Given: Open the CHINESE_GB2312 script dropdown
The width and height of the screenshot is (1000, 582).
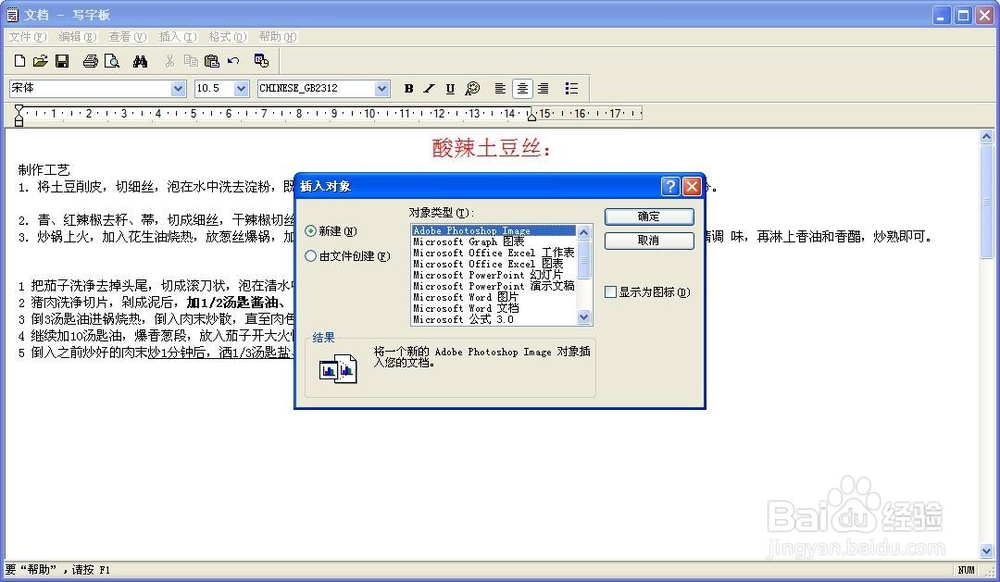Looking at the screenshot, I should click(x=382, y=89).
